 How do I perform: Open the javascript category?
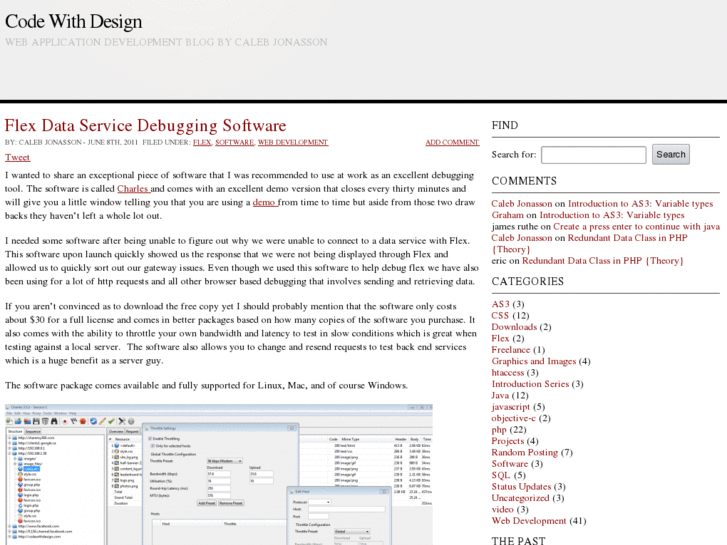[510, 407]
